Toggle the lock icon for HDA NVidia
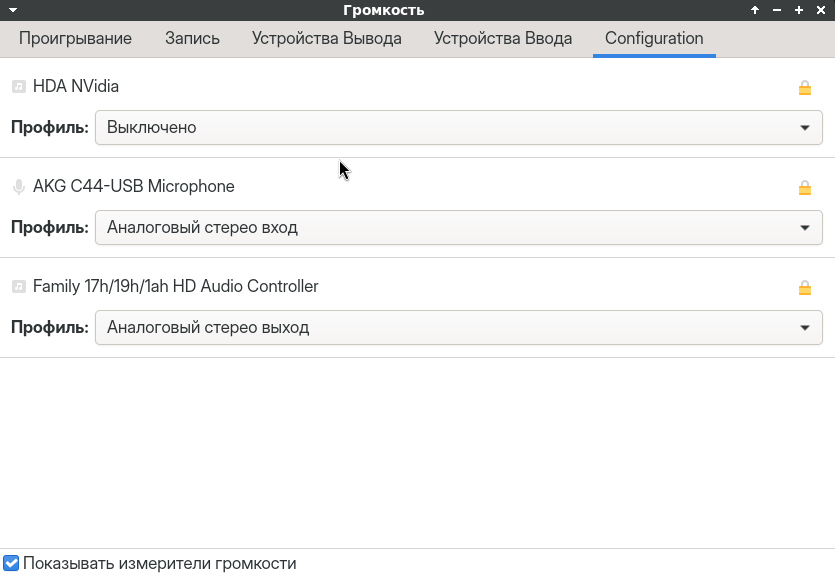Image resolution: width=835 pixels, height=577 pixels. pyautogui.click(x=804, y=88)
